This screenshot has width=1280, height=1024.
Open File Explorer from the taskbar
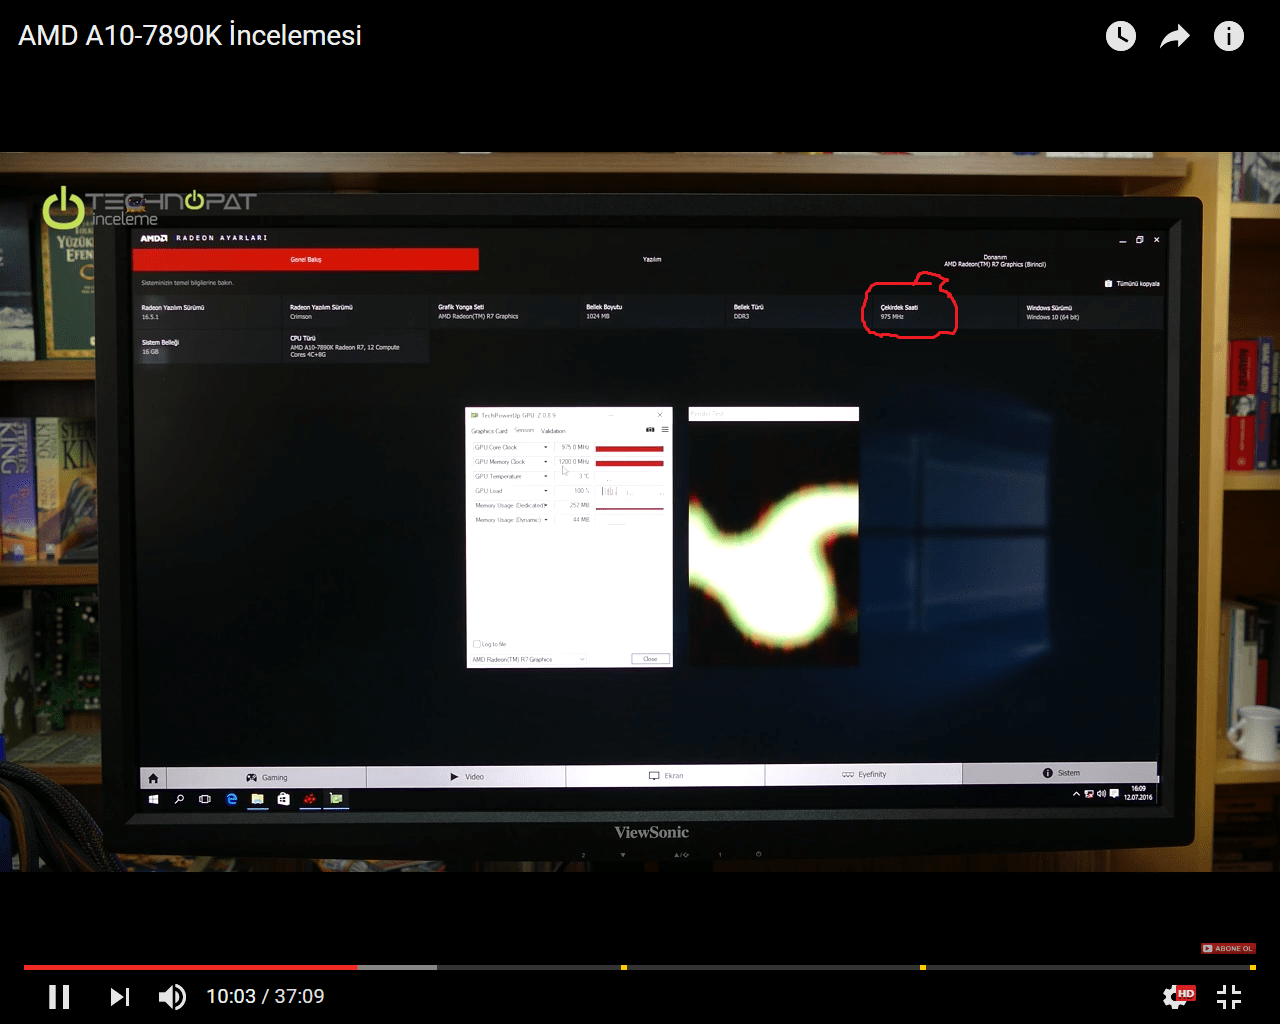point(258,799)
